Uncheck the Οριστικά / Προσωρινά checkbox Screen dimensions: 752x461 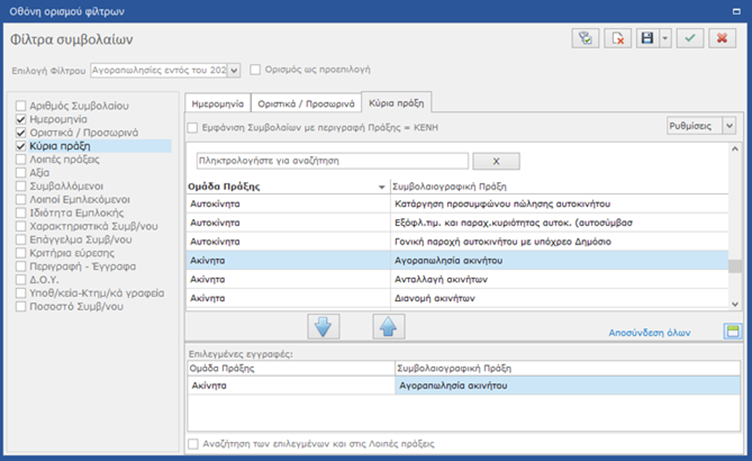pos(21,132)
